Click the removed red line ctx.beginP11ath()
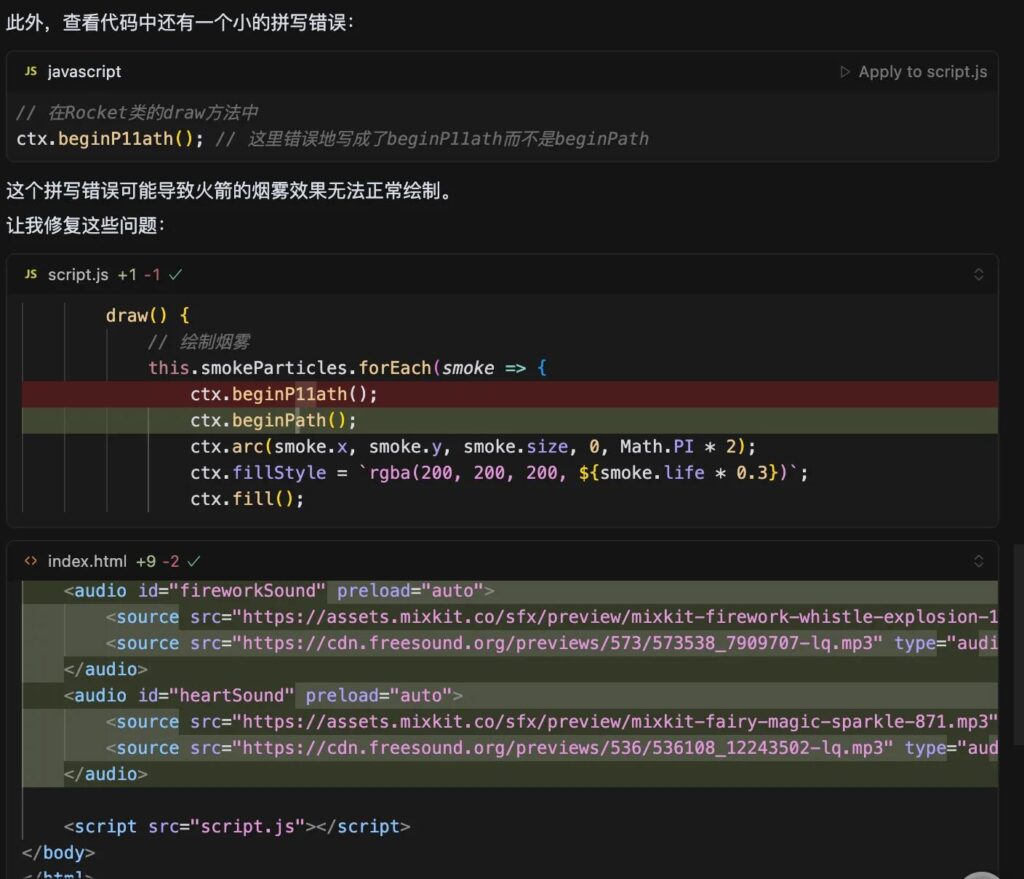Viewport: 1024px width, 879px height. tap(284, 394)
